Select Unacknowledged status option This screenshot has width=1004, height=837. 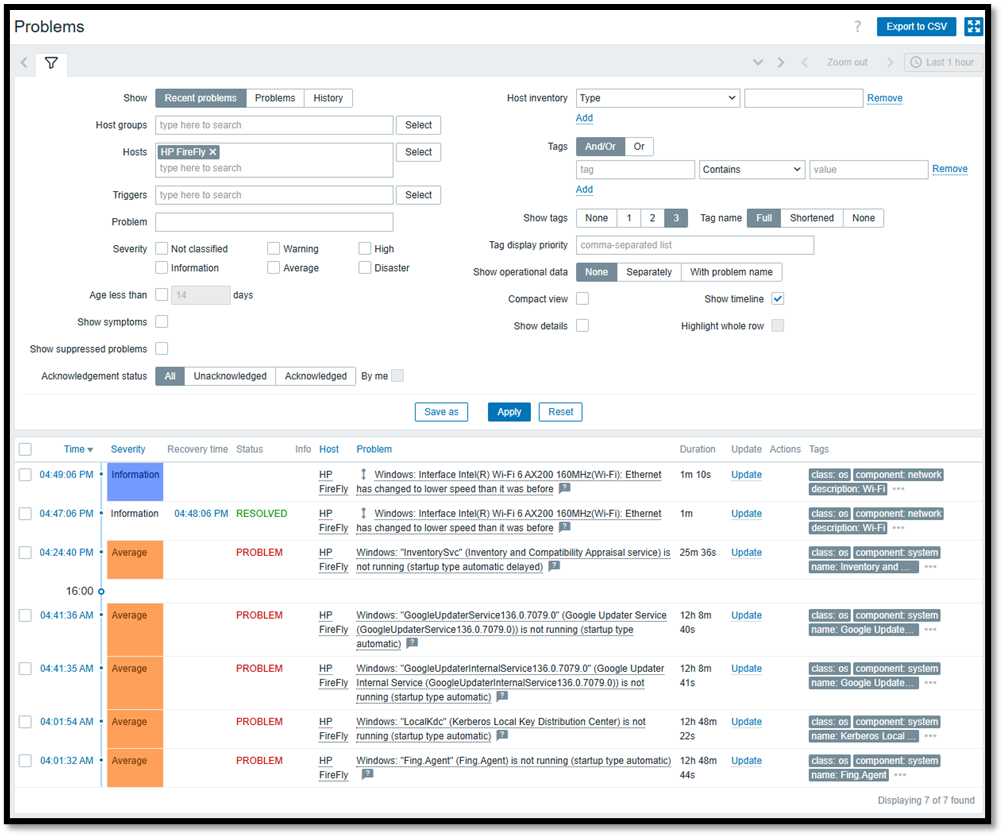coord(230,376)
